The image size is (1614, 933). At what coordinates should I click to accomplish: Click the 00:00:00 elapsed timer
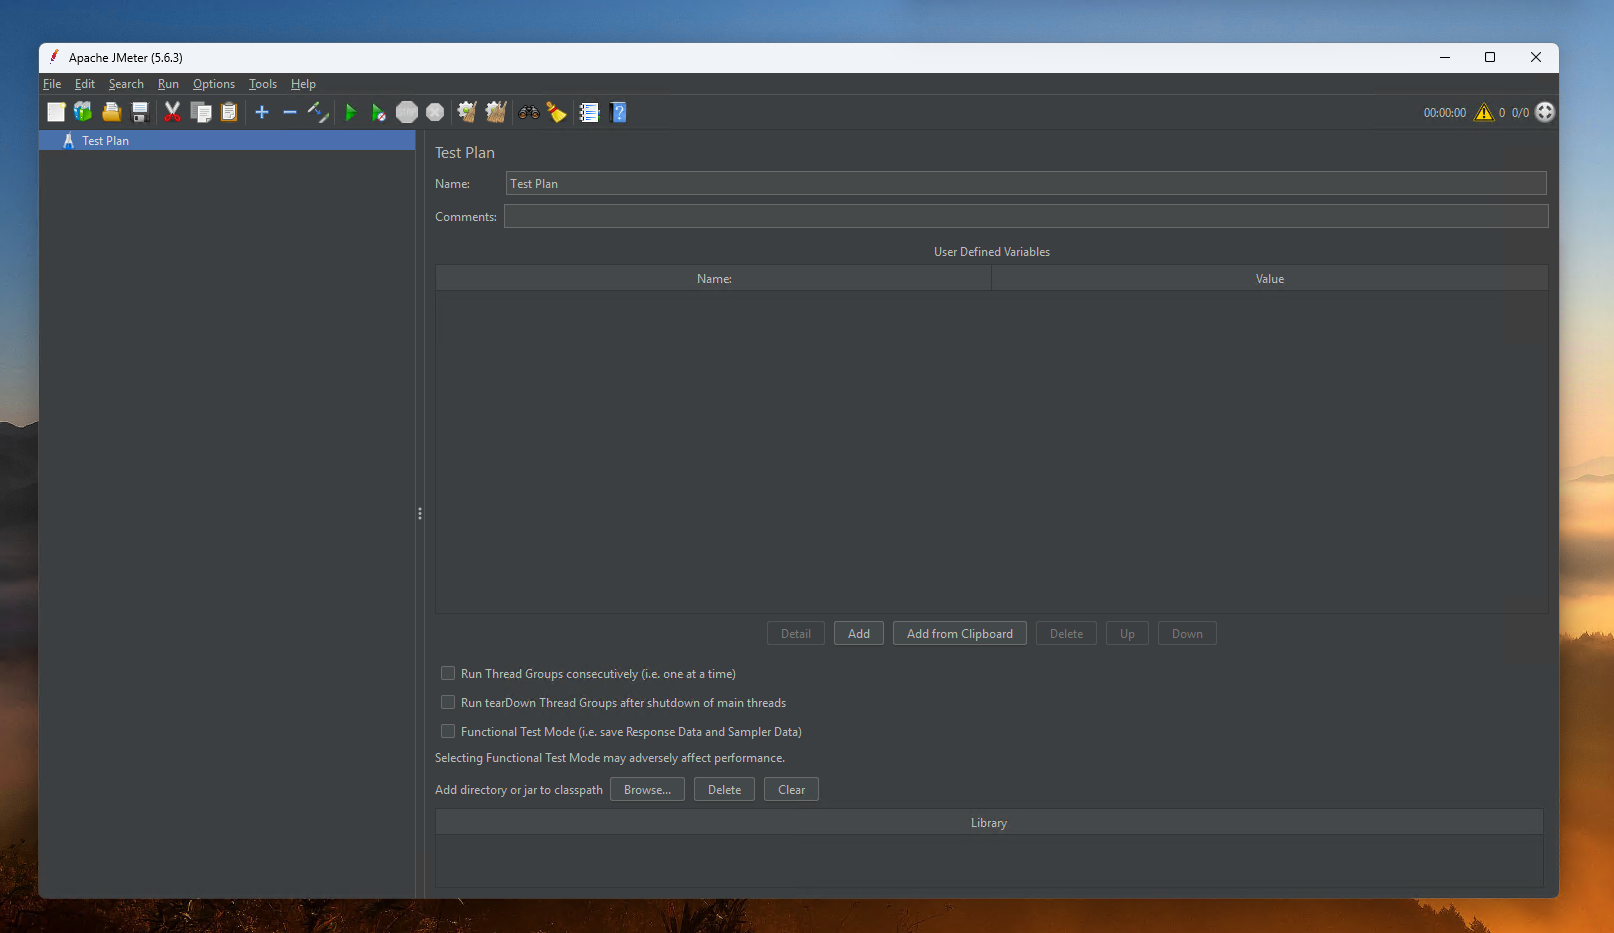1445,113
